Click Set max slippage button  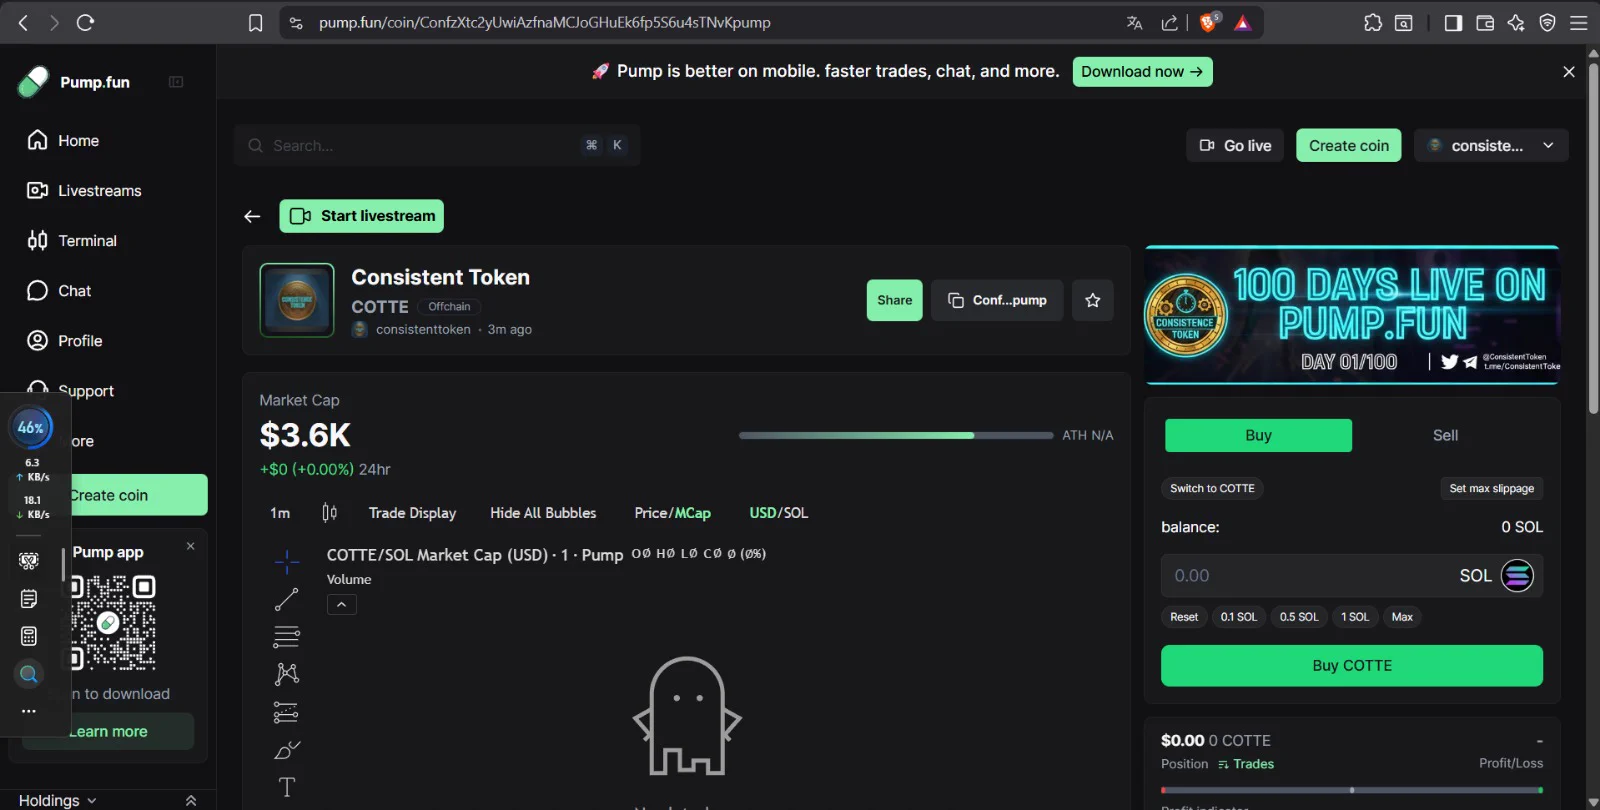click(1491, 488)
